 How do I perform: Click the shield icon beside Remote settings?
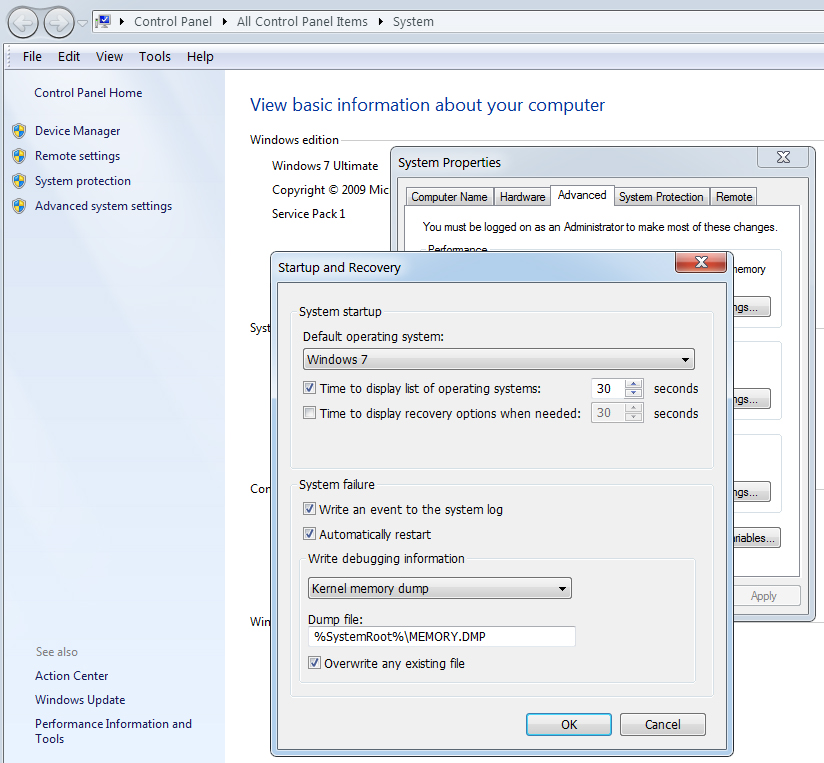tap(19, 156)
